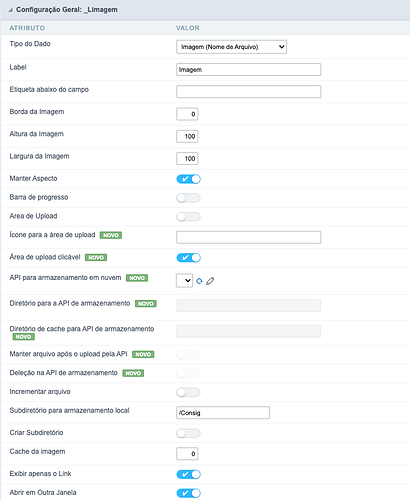Enable the Área de Upload switch

[x=189, y=217]
